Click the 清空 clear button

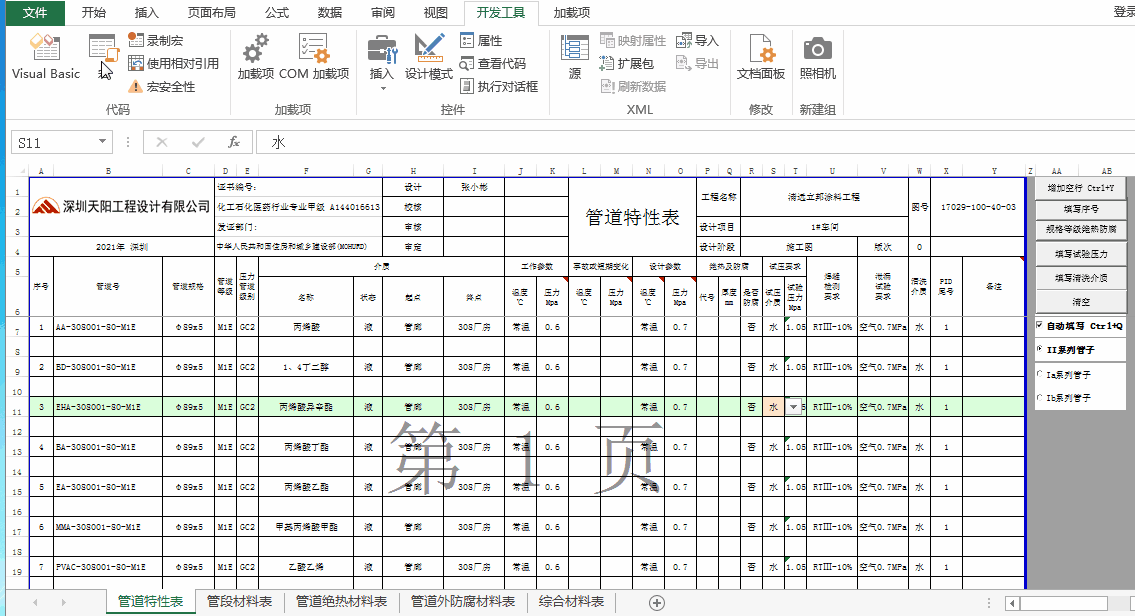(x=1081, y=302)
